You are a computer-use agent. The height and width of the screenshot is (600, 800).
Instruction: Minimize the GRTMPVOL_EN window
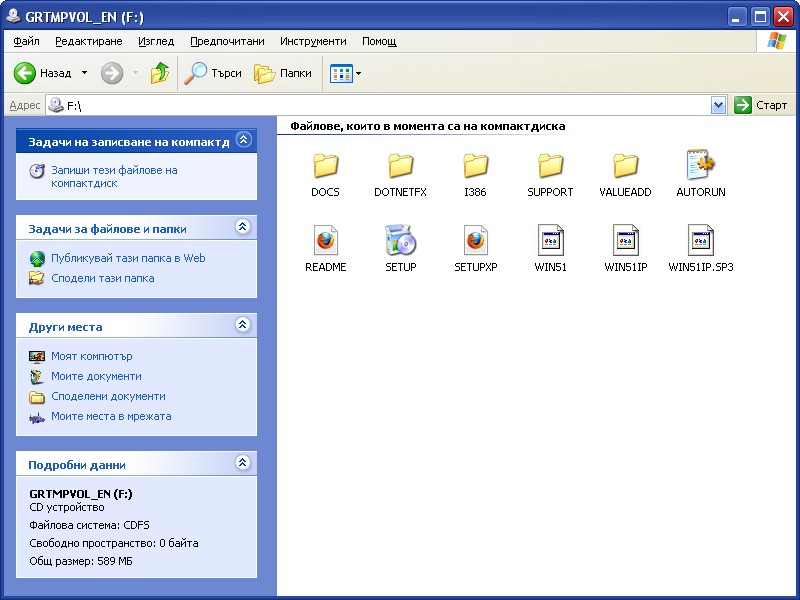(x=736, y=17)
